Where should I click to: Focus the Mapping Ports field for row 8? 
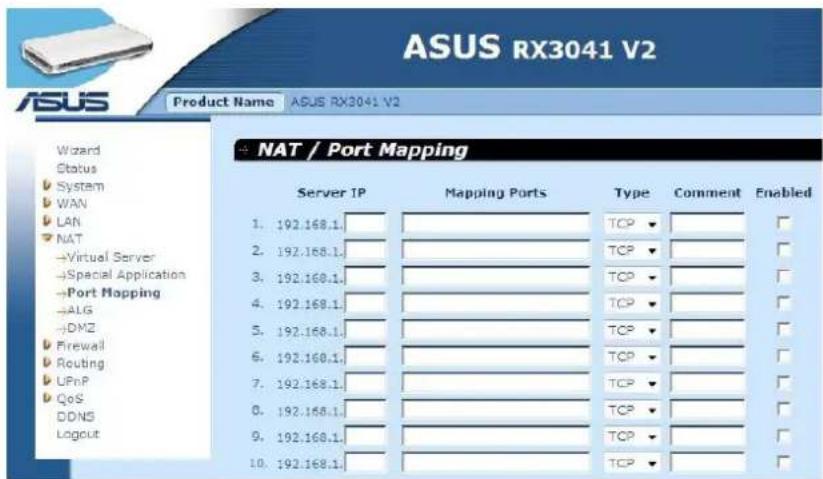pos(496,410)
